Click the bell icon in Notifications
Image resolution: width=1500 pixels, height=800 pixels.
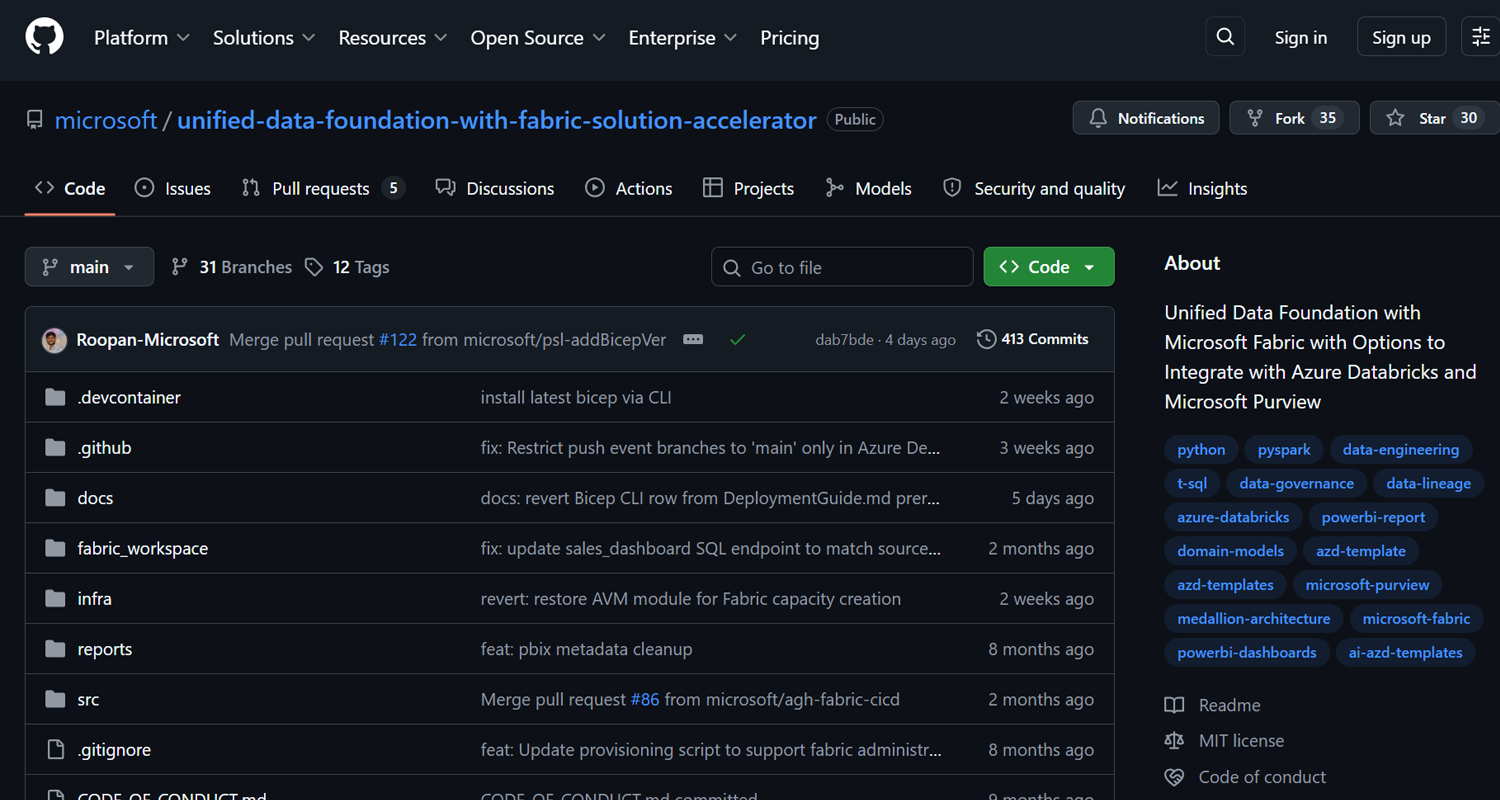pyautogui.click(x=1098, y=118)
